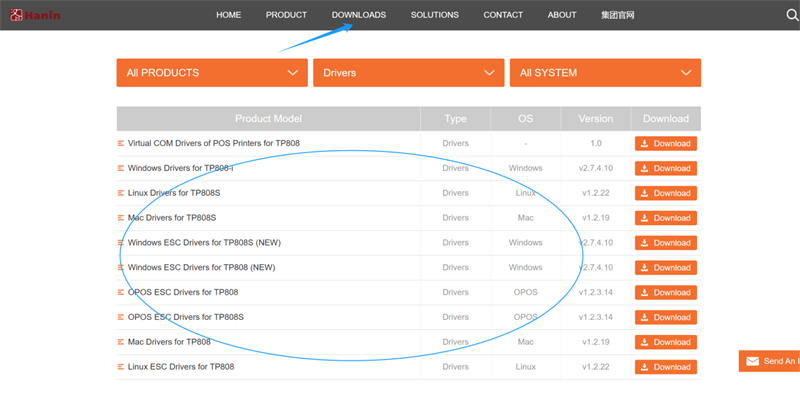Click the Type column header
The height and width of the screenshot is (405, 800).
pos(456,119)
